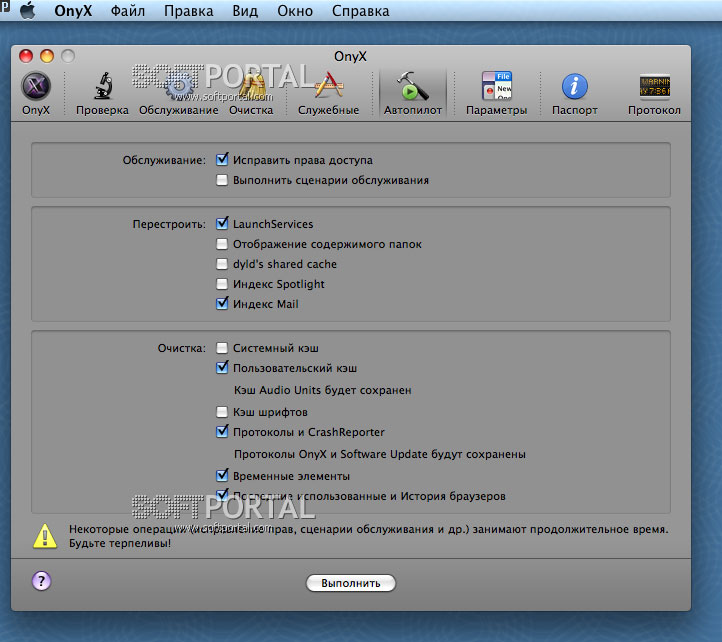Uncheck the Индекс Mail option
Viewport: 722px width, 642px height.
pyautogui.click(x=222, y=303)
